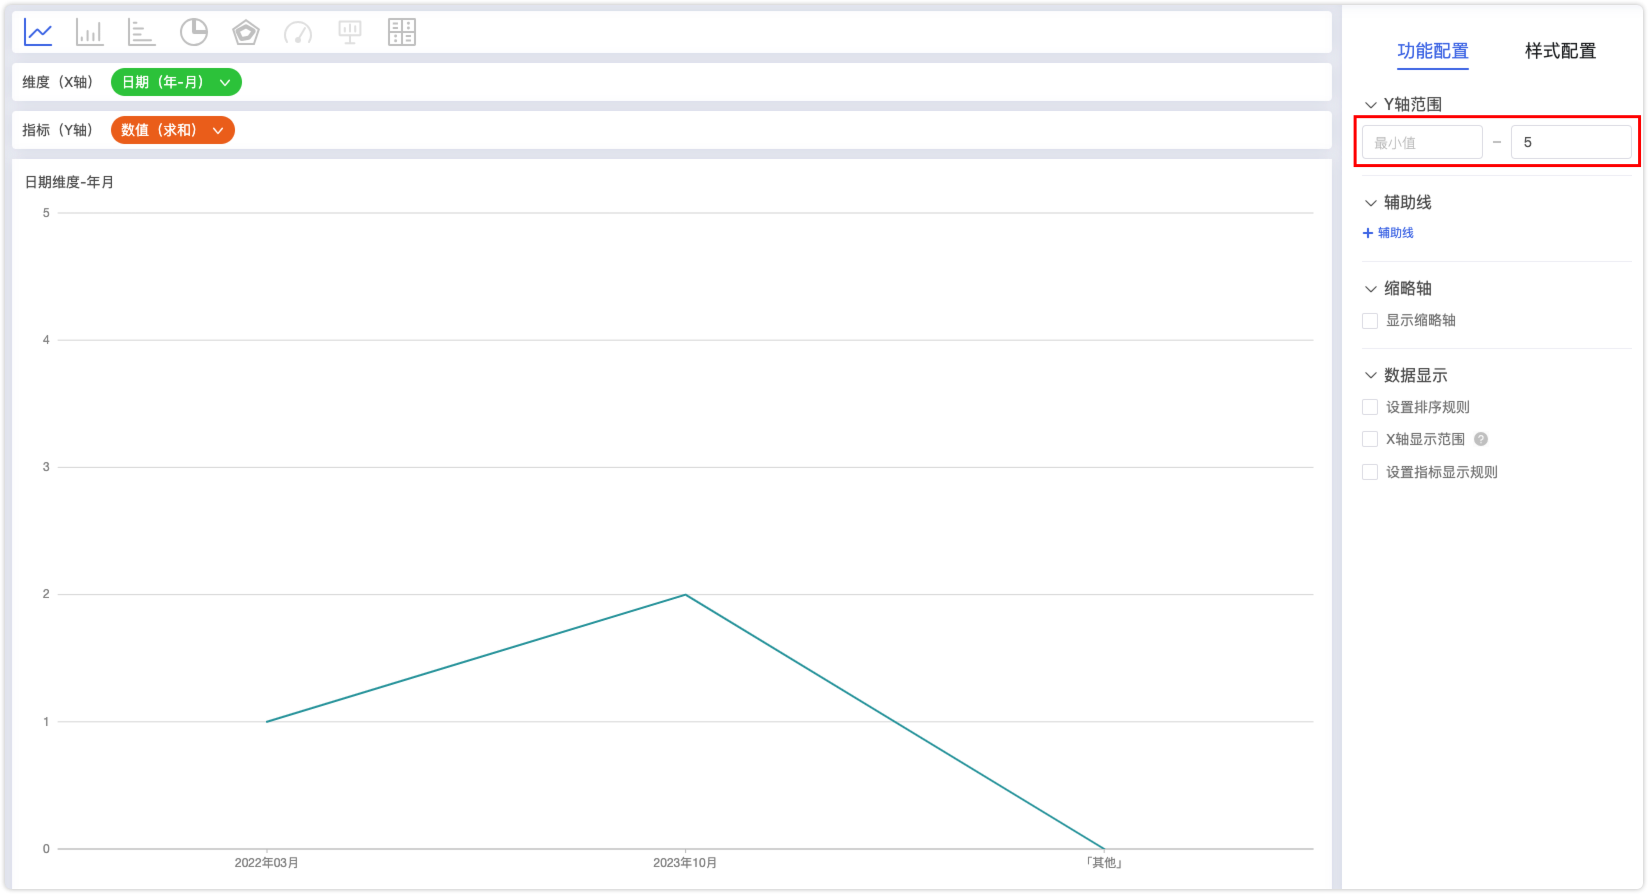Select the pie chart icon

click(194, 33)
